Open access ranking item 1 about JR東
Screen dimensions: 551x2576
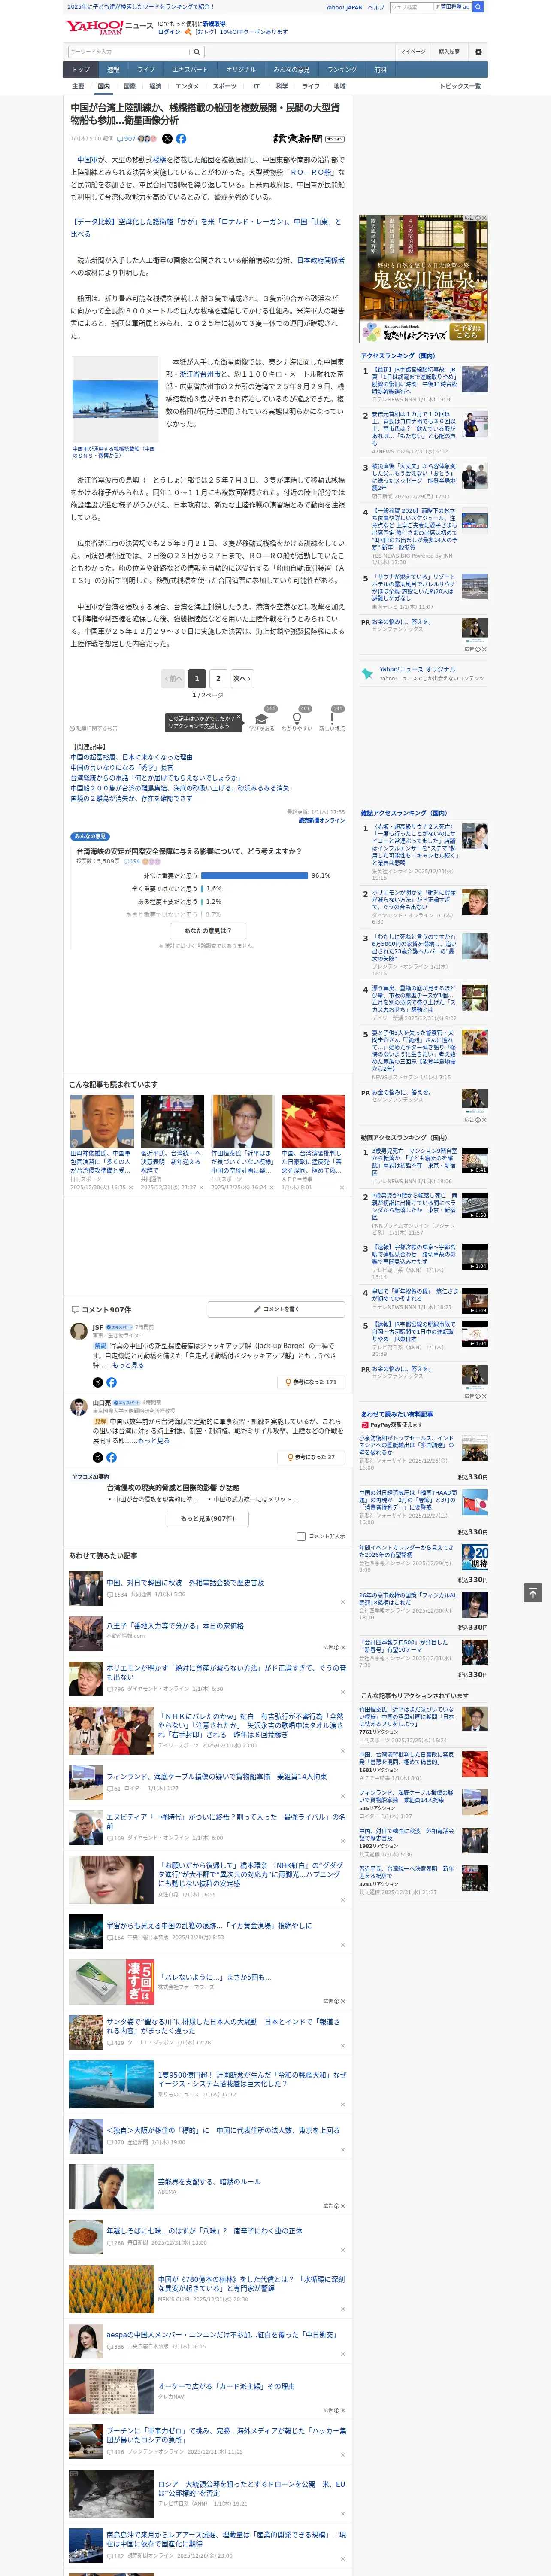(x=415, y=381)
